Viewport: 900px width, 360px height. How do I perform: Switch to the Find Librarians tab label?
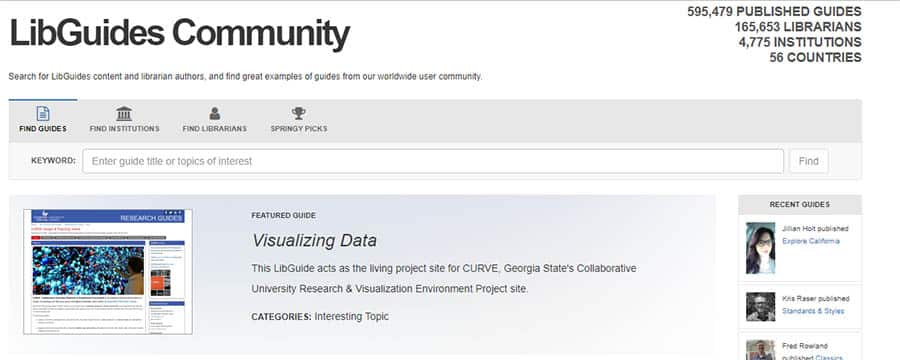(215, 129)
